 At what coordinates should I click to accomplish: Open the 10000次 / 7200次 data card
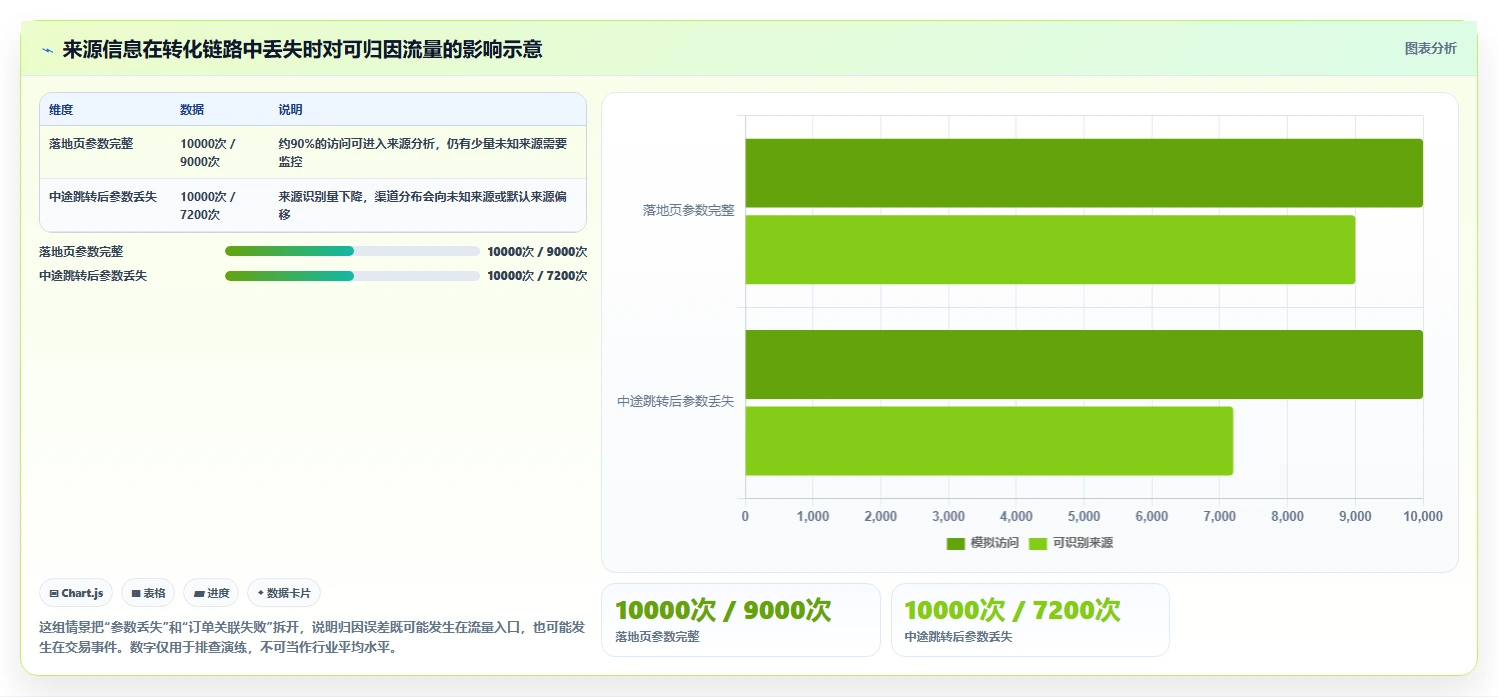[x=1030, y=620]
